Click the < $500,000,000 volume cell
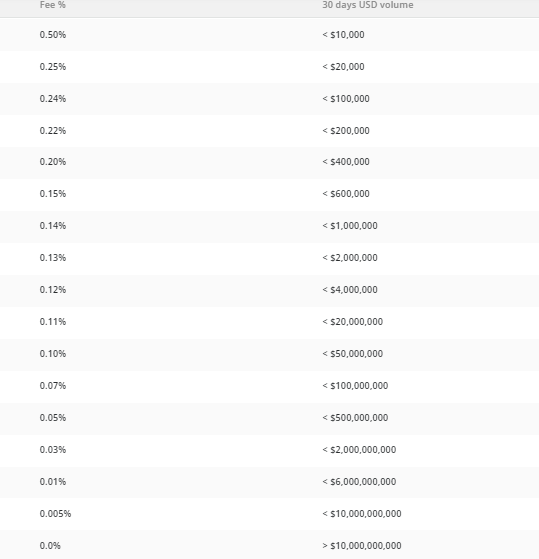Image resolution: width=539 pixels, height=559 pixels. [355, 417]
